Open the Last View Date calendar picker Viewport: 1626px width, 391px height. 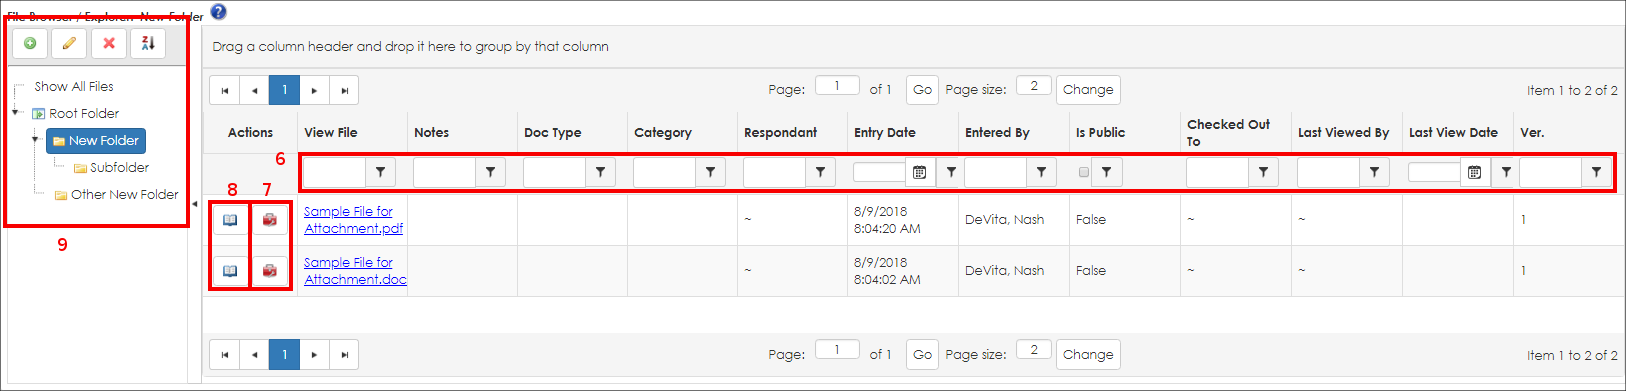(1474, 172)
